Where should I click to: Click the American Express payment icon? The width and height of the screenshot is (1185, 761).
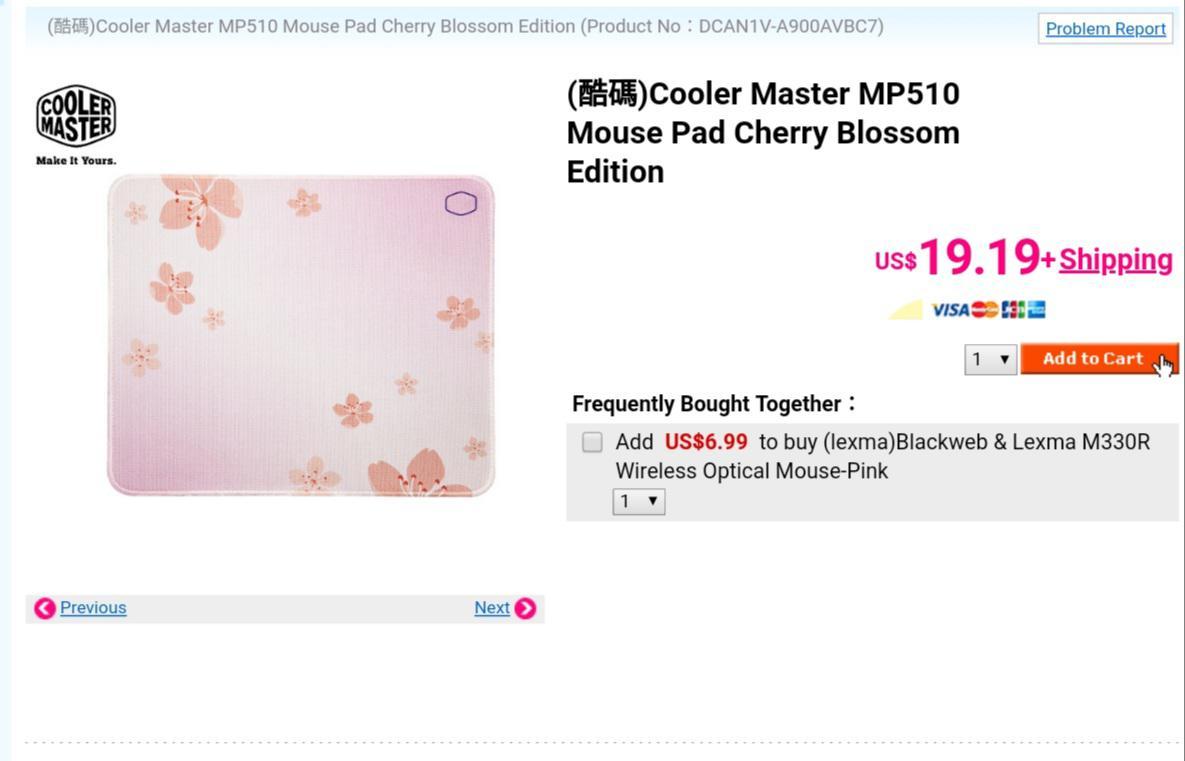click(x=1036, y=309)
